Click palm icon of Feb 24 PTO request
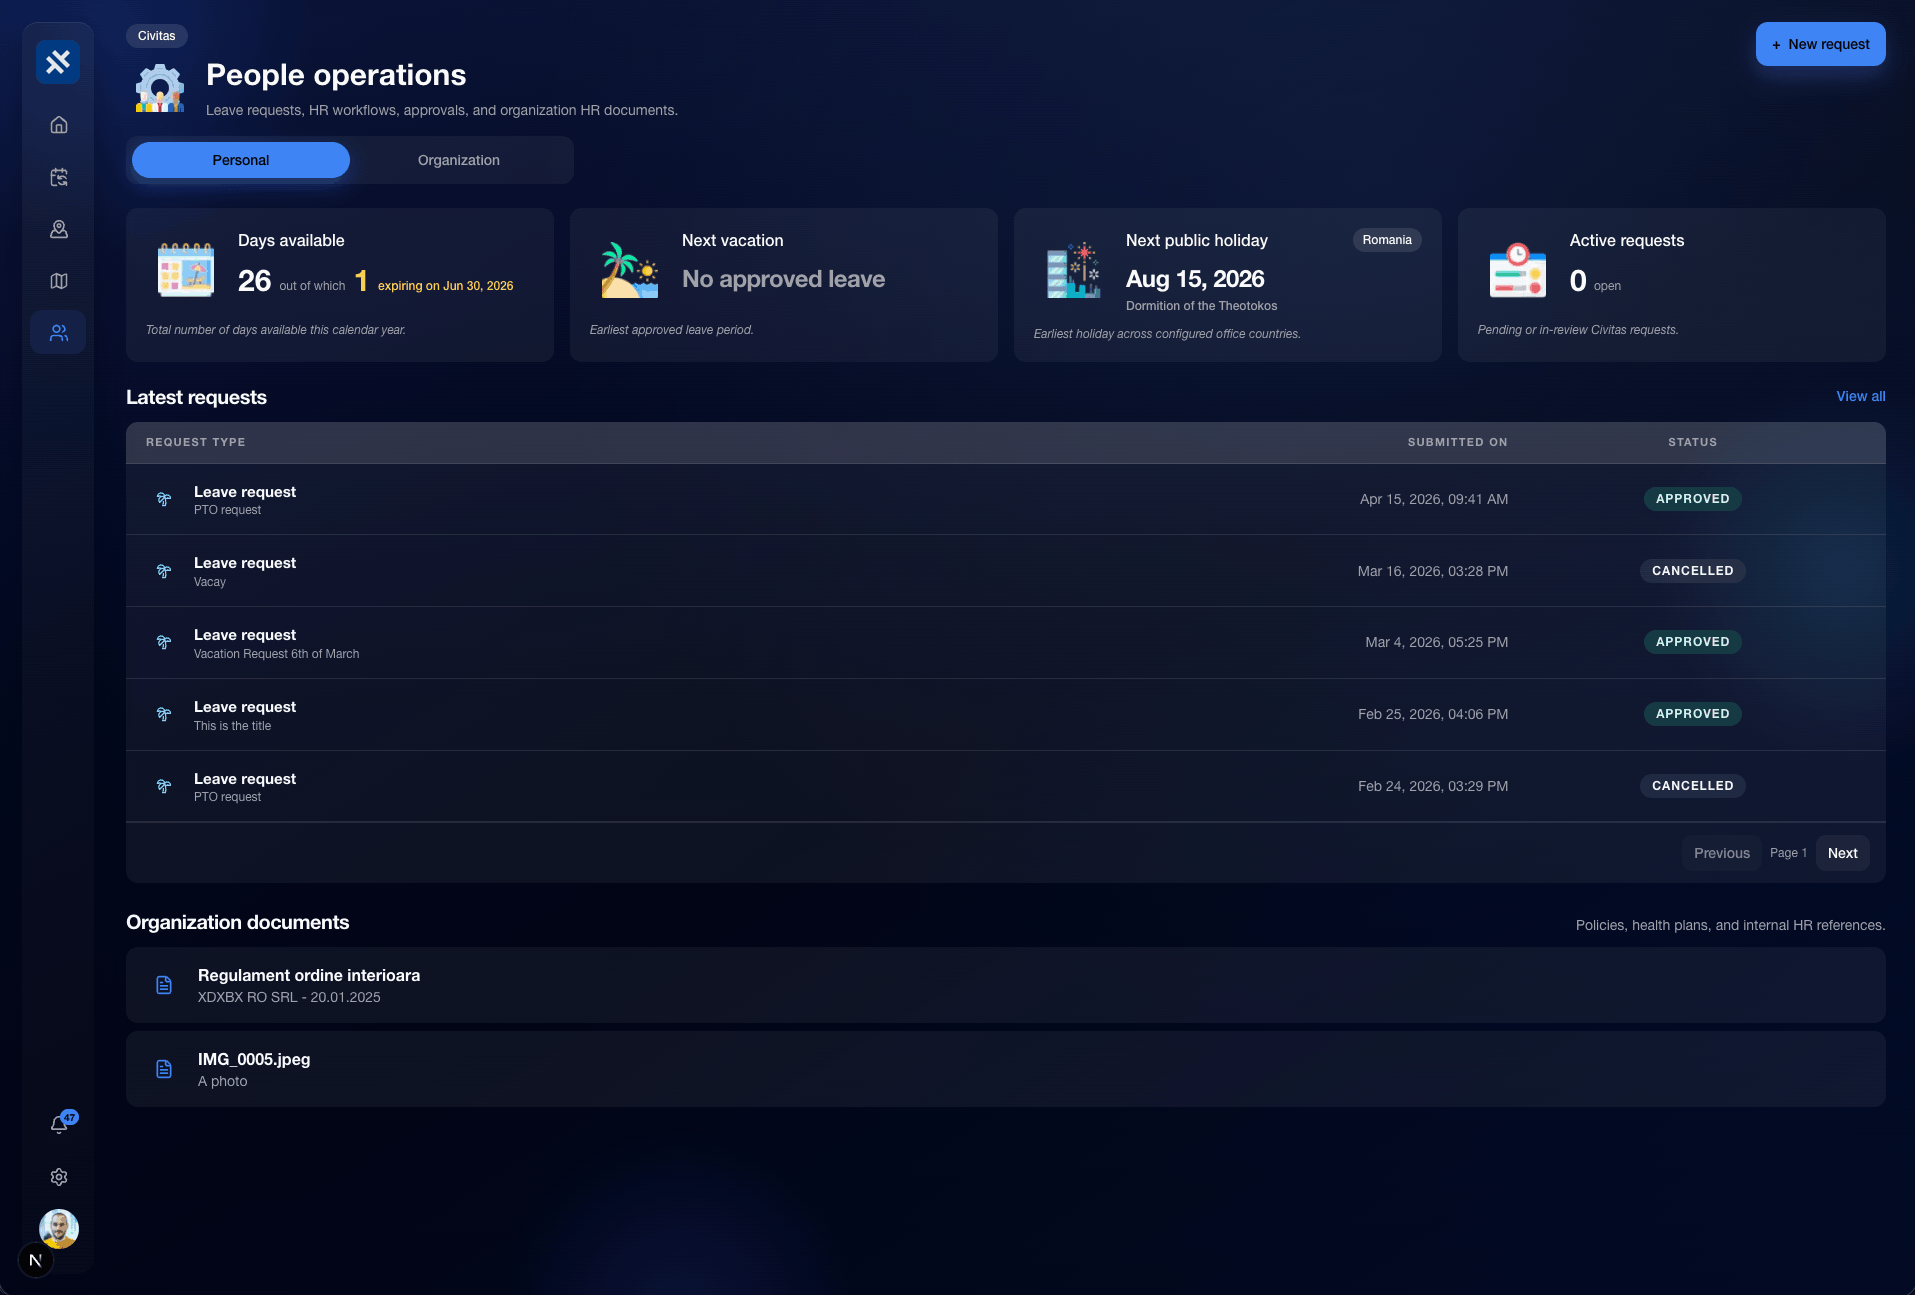1915x1295 pixels. 164,786
